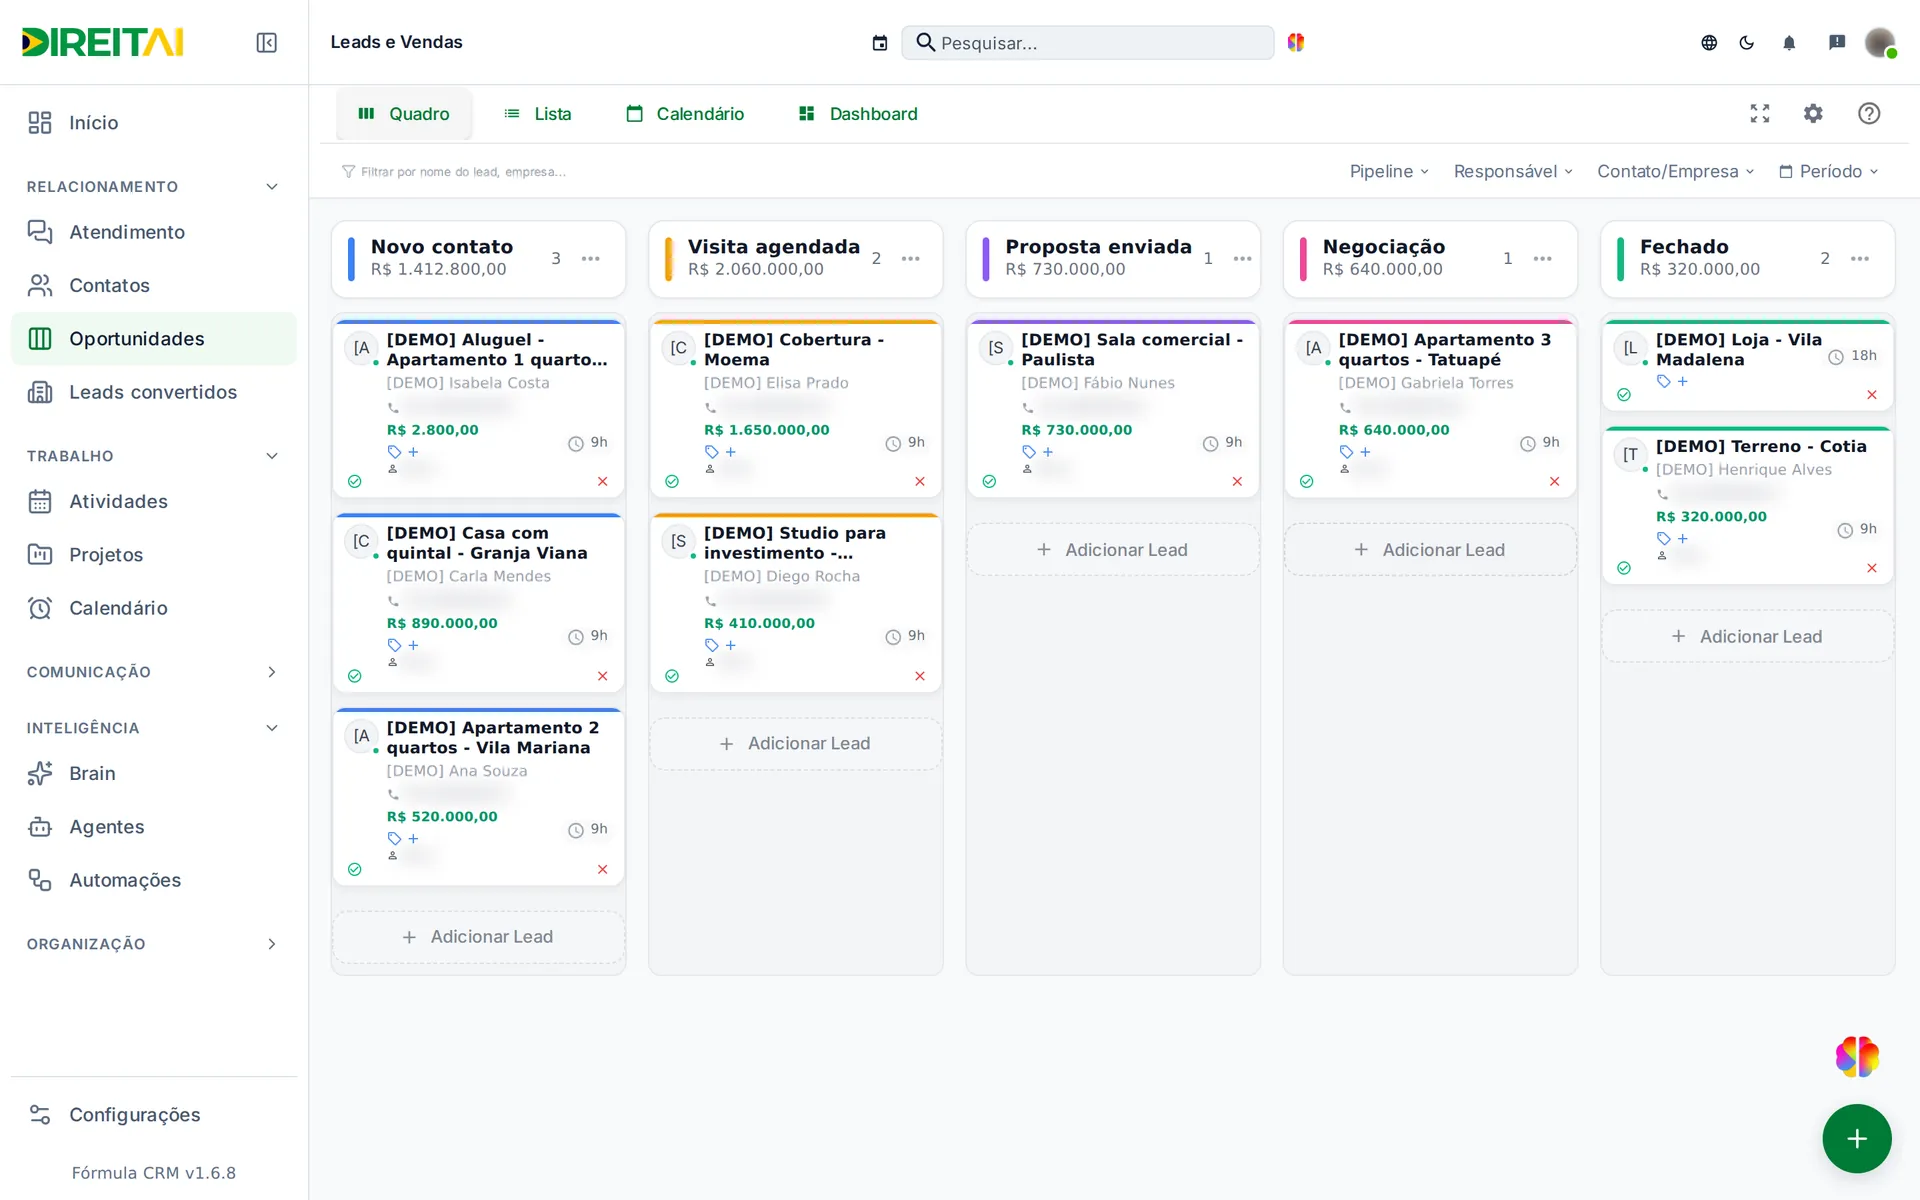1920x1200 pixels.
Task: Open the calendar icon beside the search bar
Action: click(880, 43)
